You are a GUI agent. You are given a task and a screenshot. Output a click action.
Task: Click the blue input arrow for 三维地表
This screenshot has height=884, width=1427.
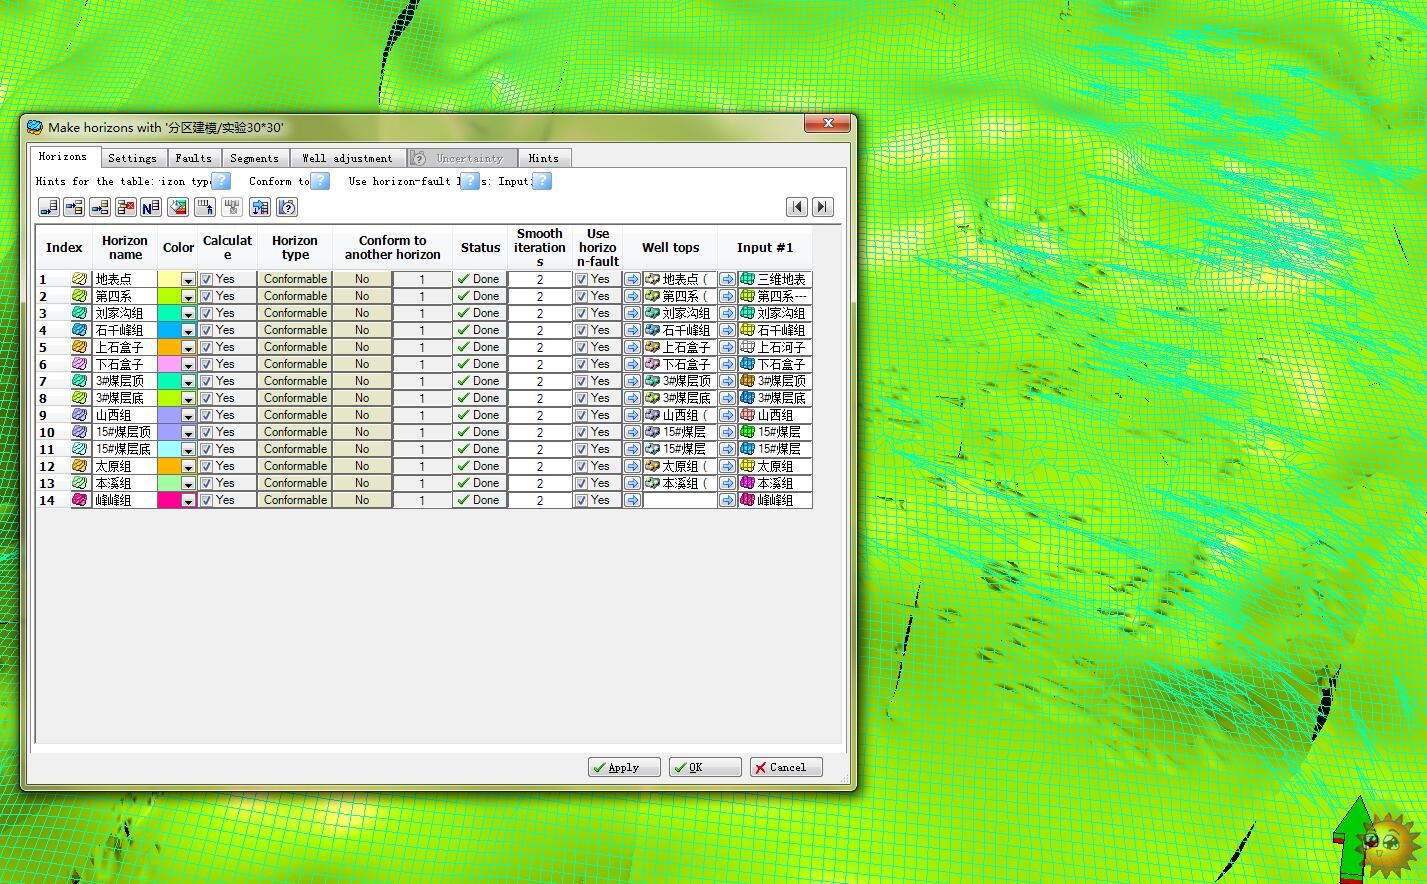pyautogui.click(x=727, y=280)
